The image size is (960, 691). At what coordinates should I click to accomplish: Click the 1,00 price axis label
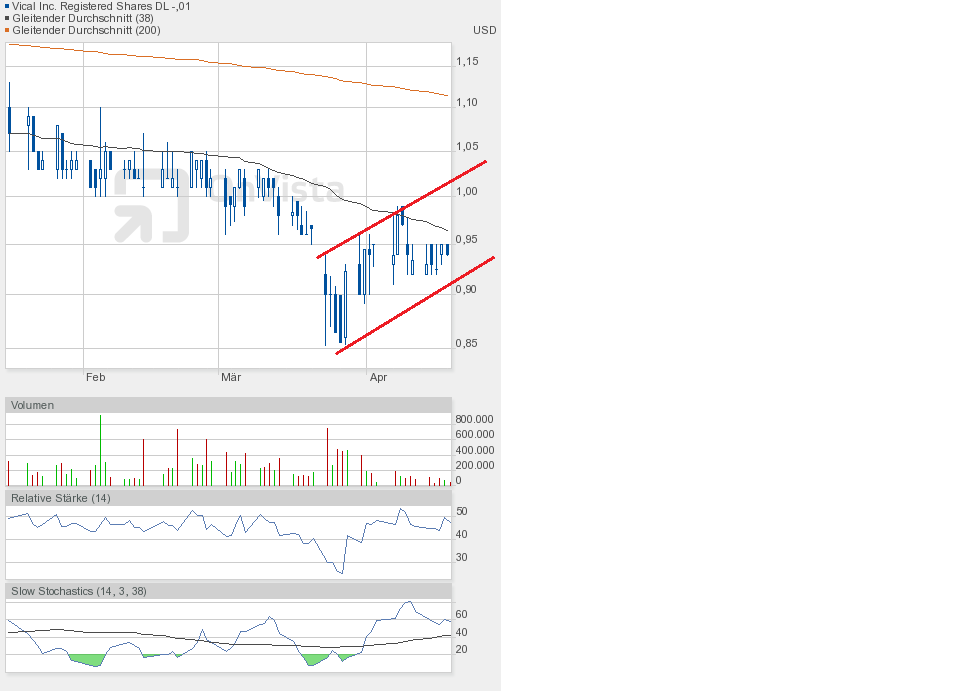click(467, 192)
